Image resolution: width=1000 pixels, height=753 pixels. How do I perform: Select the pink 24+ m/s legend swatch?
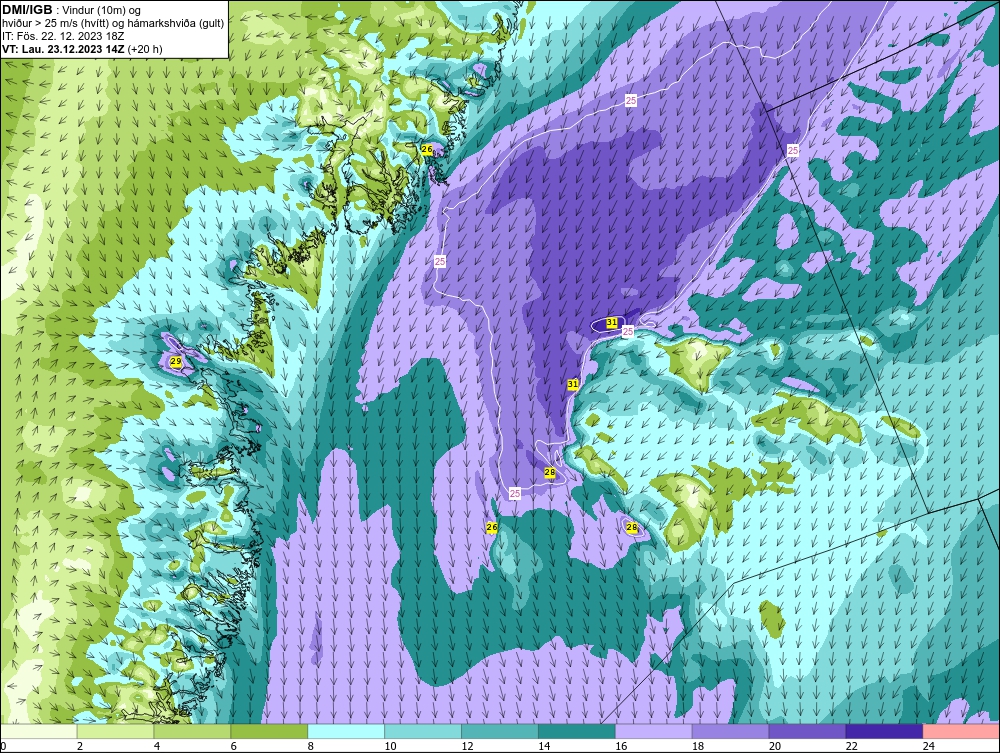pyautogui.click(x=961, y=731)
